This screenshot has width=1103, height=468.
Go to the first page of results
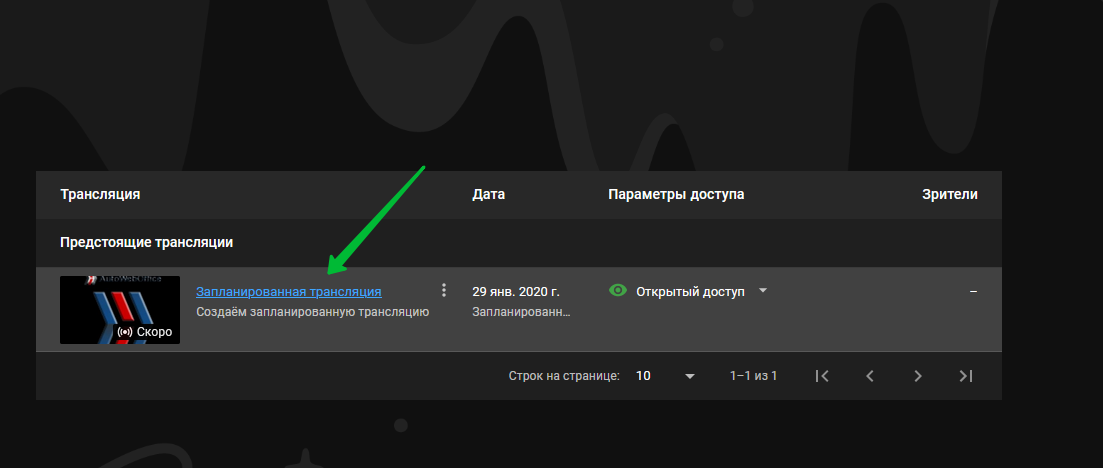pyautogui.click(x=821, y=376)
